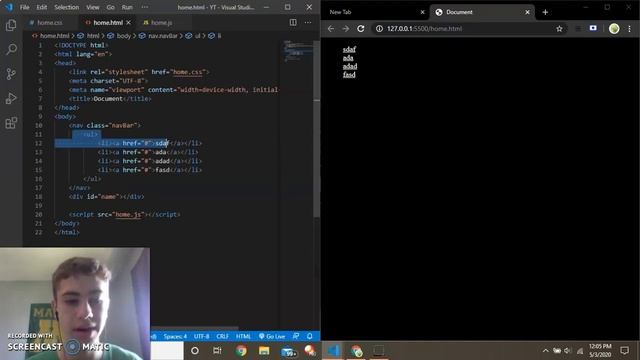Change language mode from HTML

[243, 336]
